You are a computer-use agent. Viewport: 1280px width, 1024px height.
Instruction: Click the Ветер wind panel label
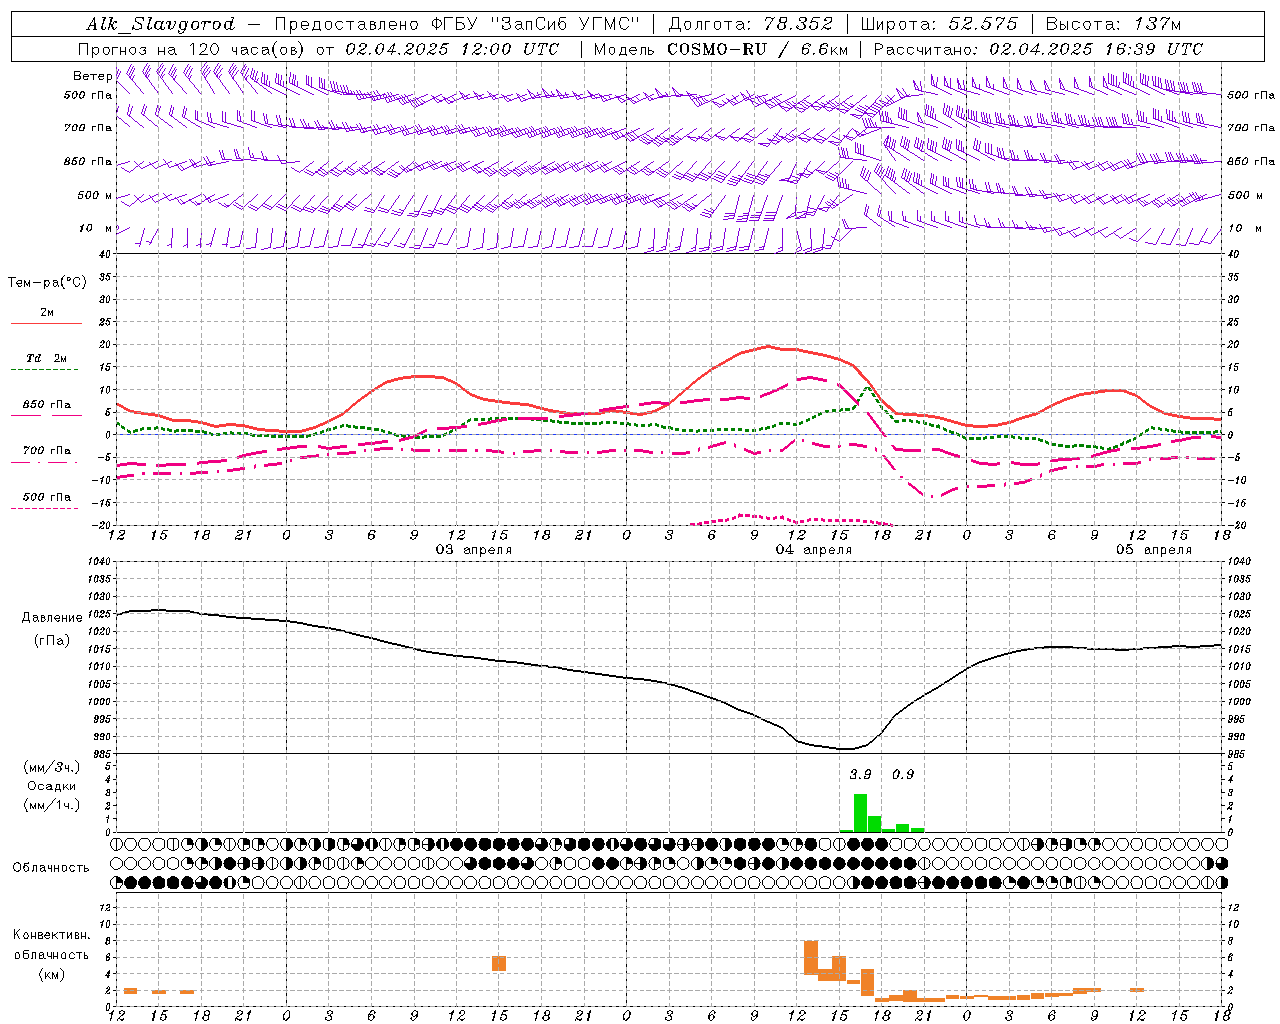(92, 76)
